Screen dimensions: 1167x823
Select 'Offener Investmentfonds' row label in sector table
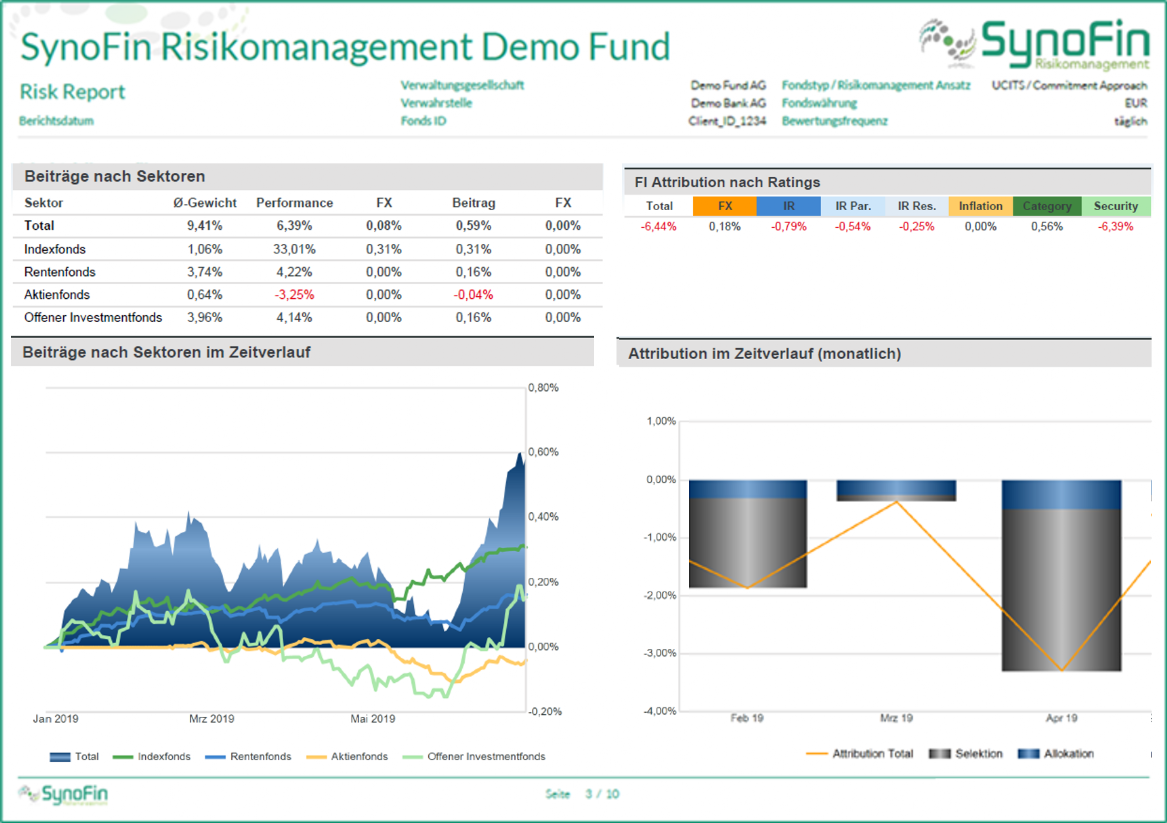coord(93,317)
